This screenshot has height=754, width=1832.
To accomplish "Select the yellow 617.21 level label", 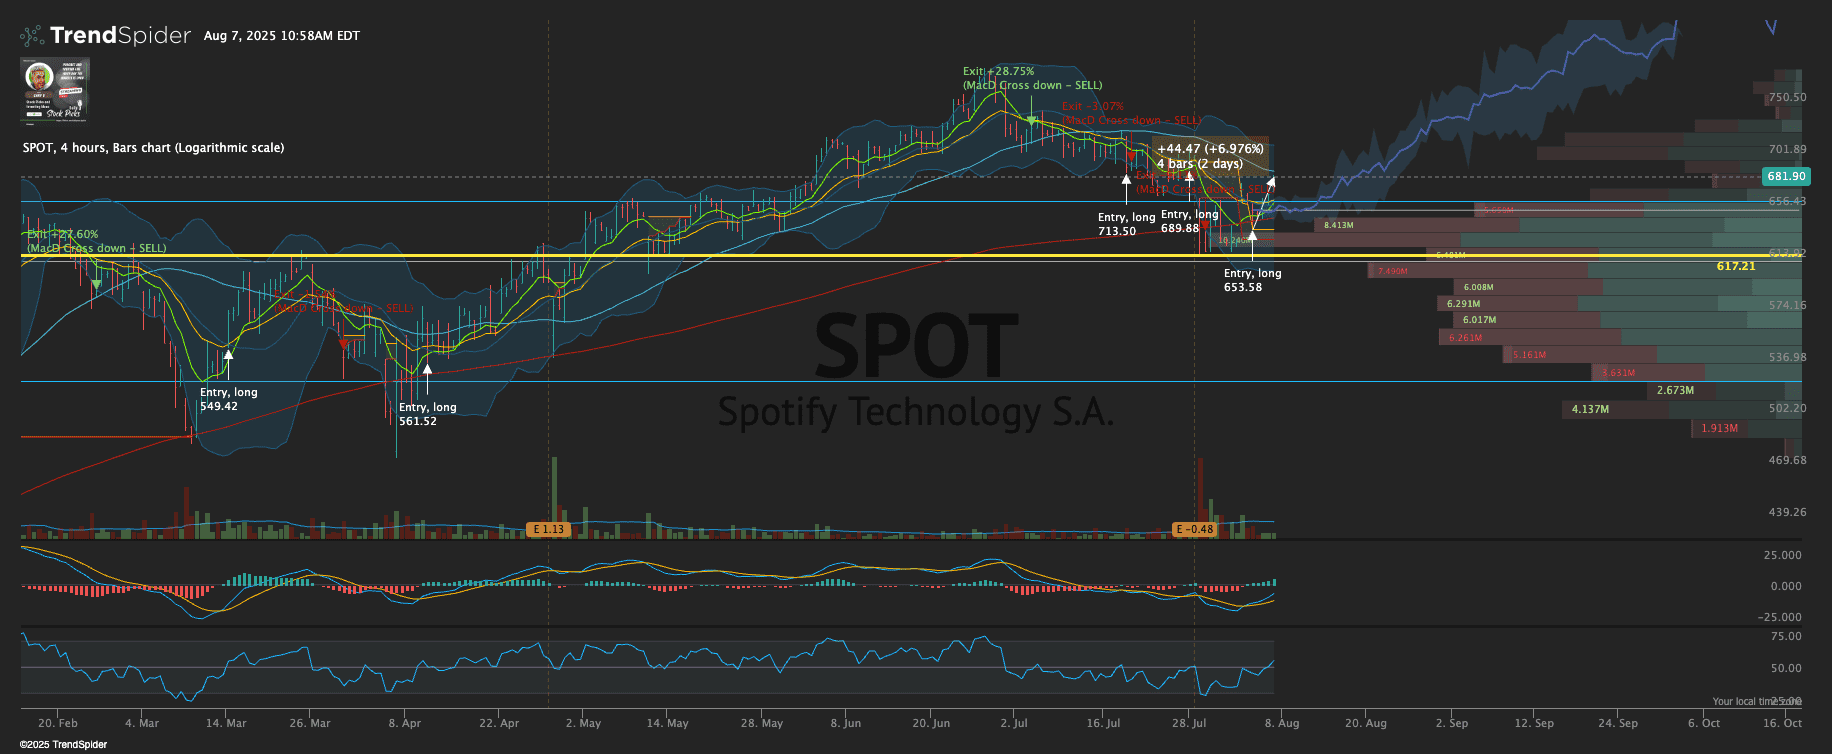I will coord(1736,266).
